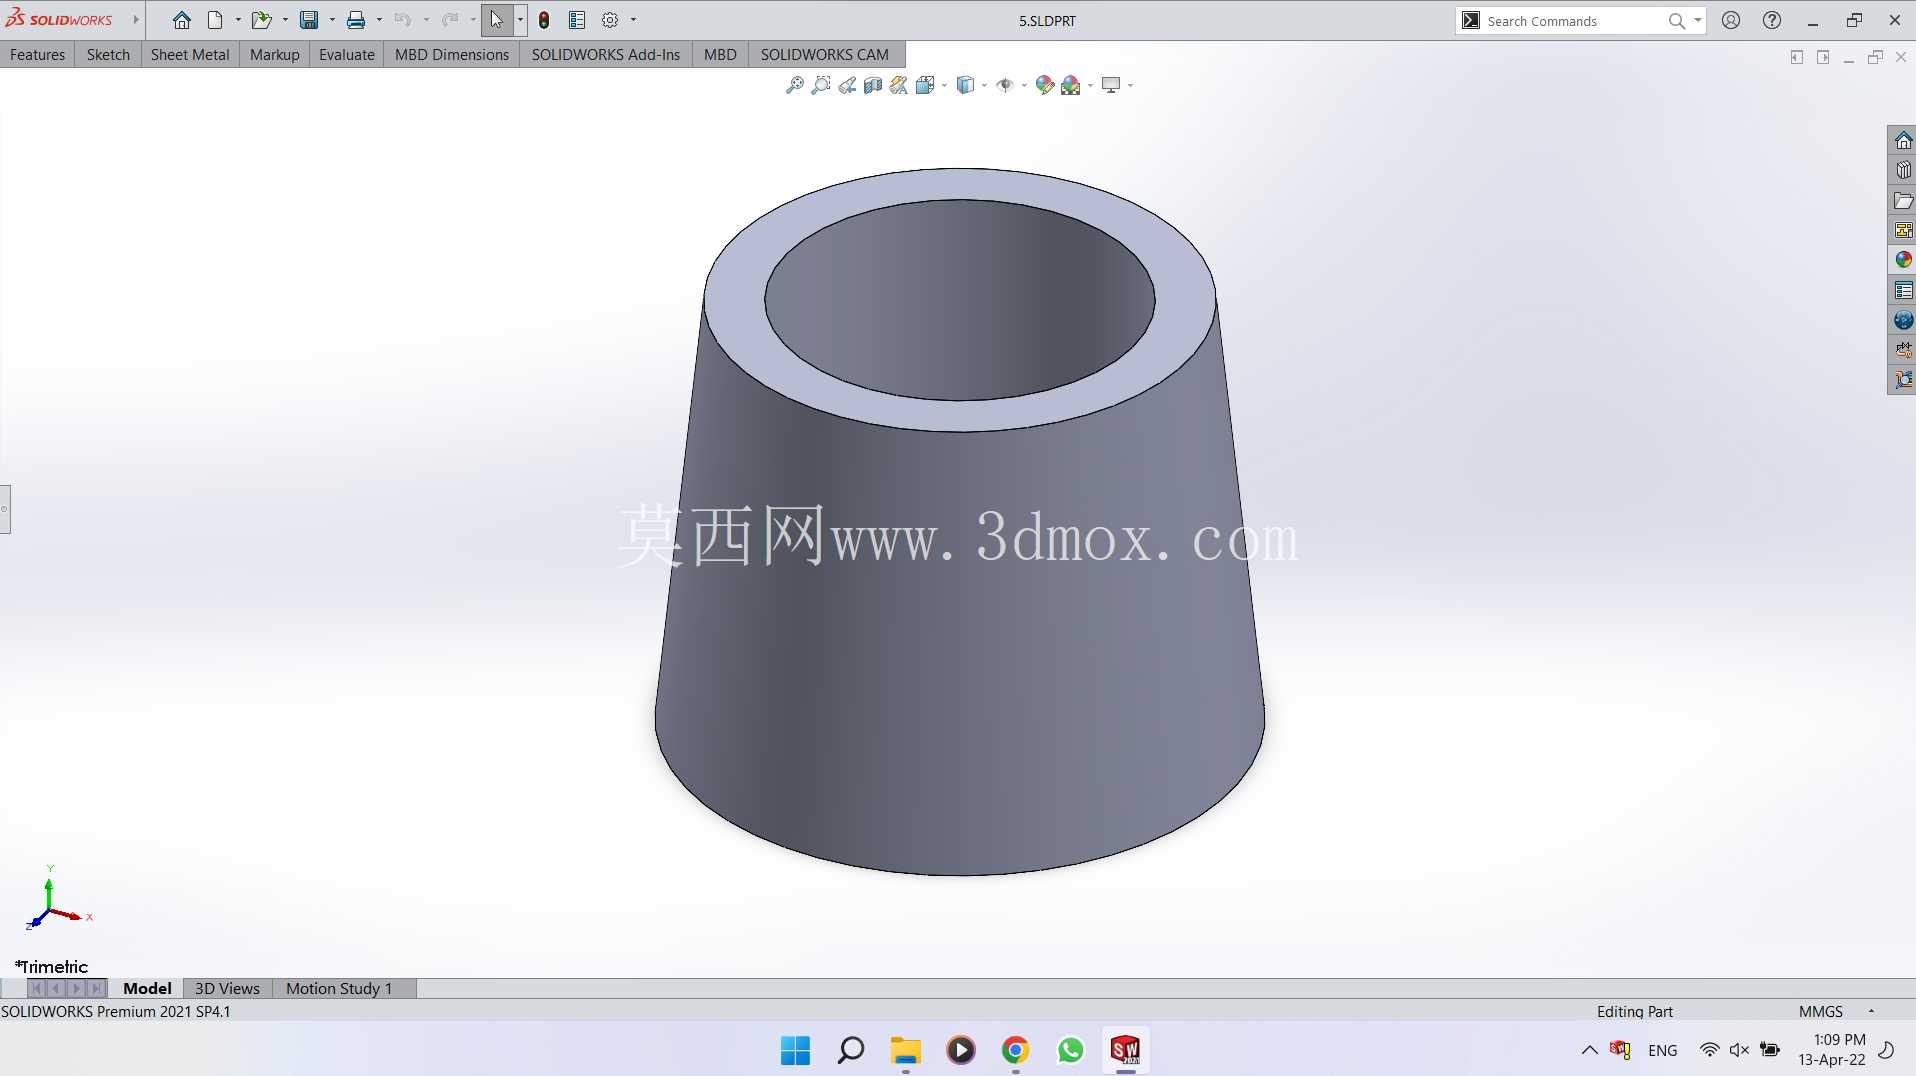Activate Zoom to Area tool
Screen dimensions: 1916x1076
tap(821, 85)
